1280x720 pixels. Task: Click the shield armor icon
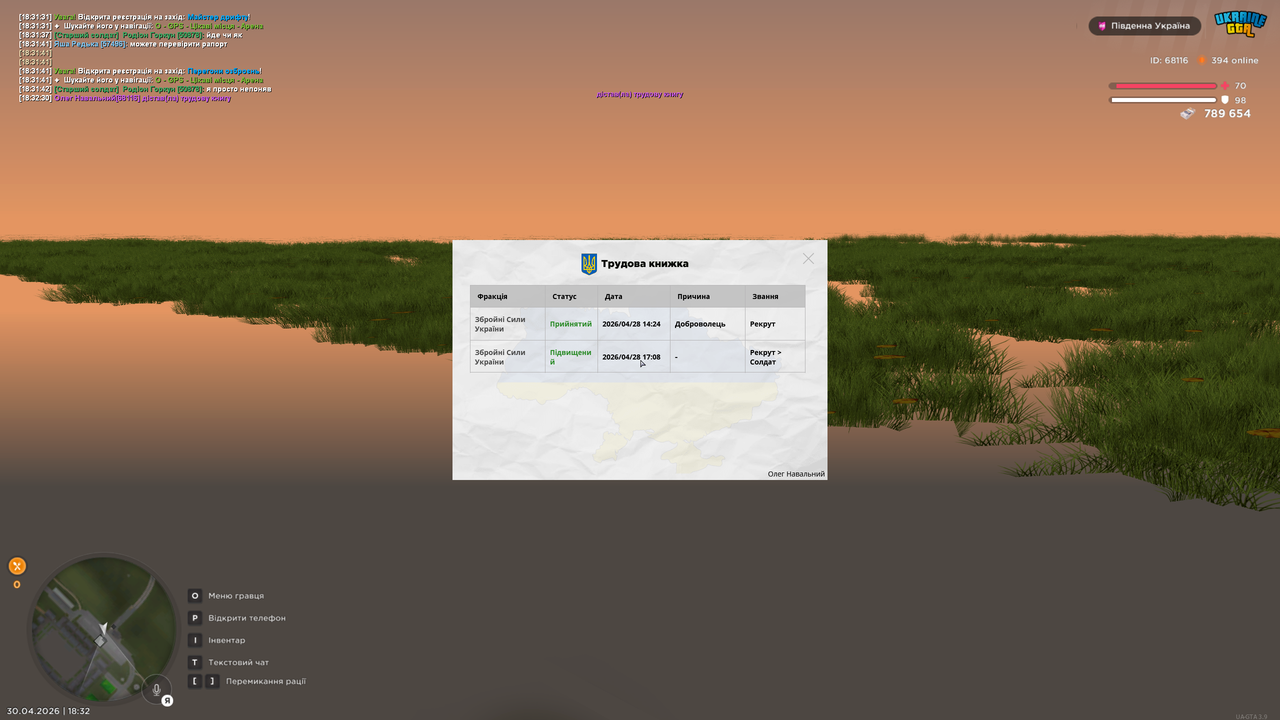tap(1225, 100)
